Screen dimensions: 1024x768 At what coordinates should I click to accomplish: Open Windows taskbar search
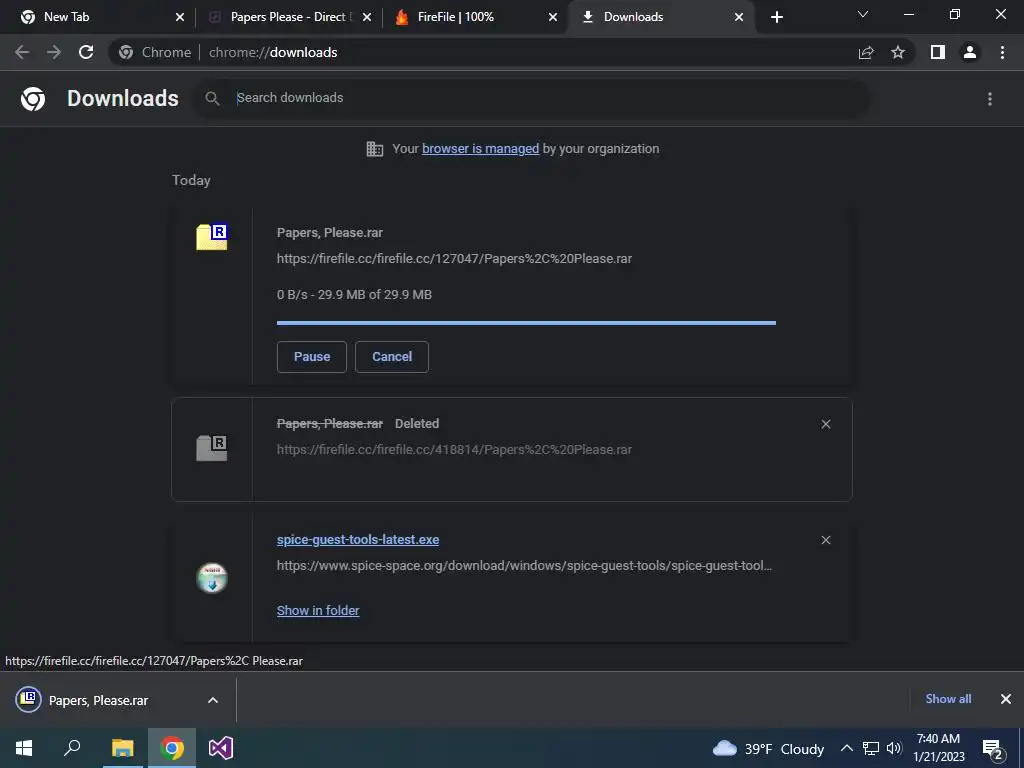click(72, 748)
